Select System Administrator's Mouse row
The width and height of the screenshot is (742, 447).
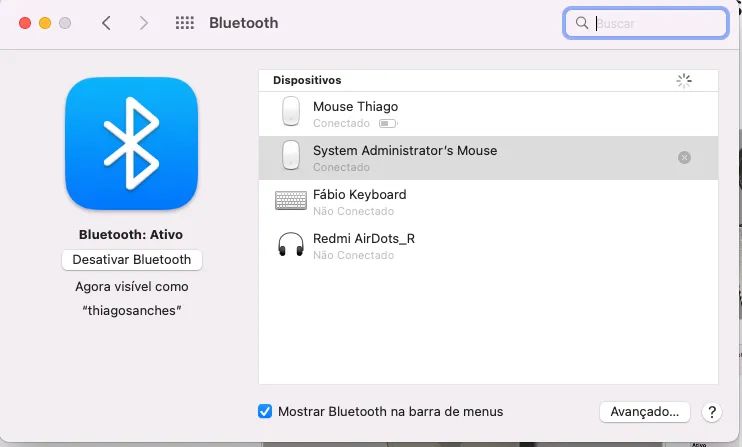[x=488, y=158]
